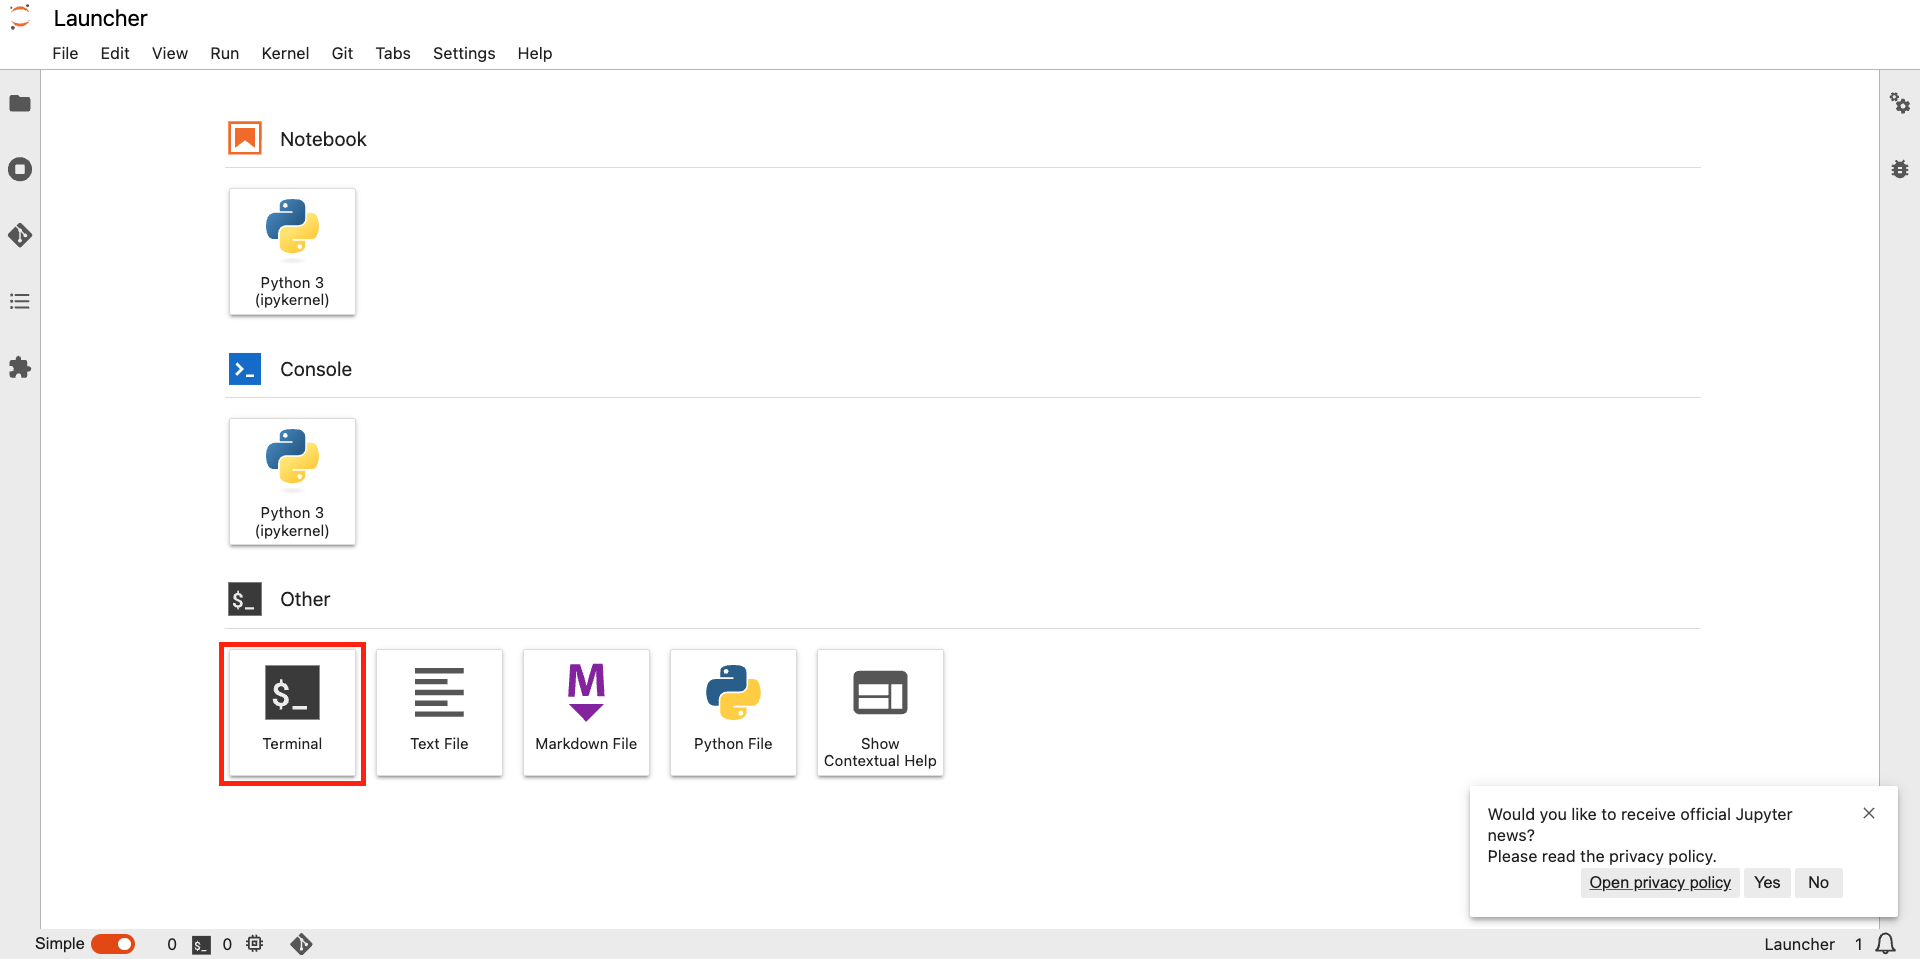Click the Launcher label in status bar

coord(1799,944)
